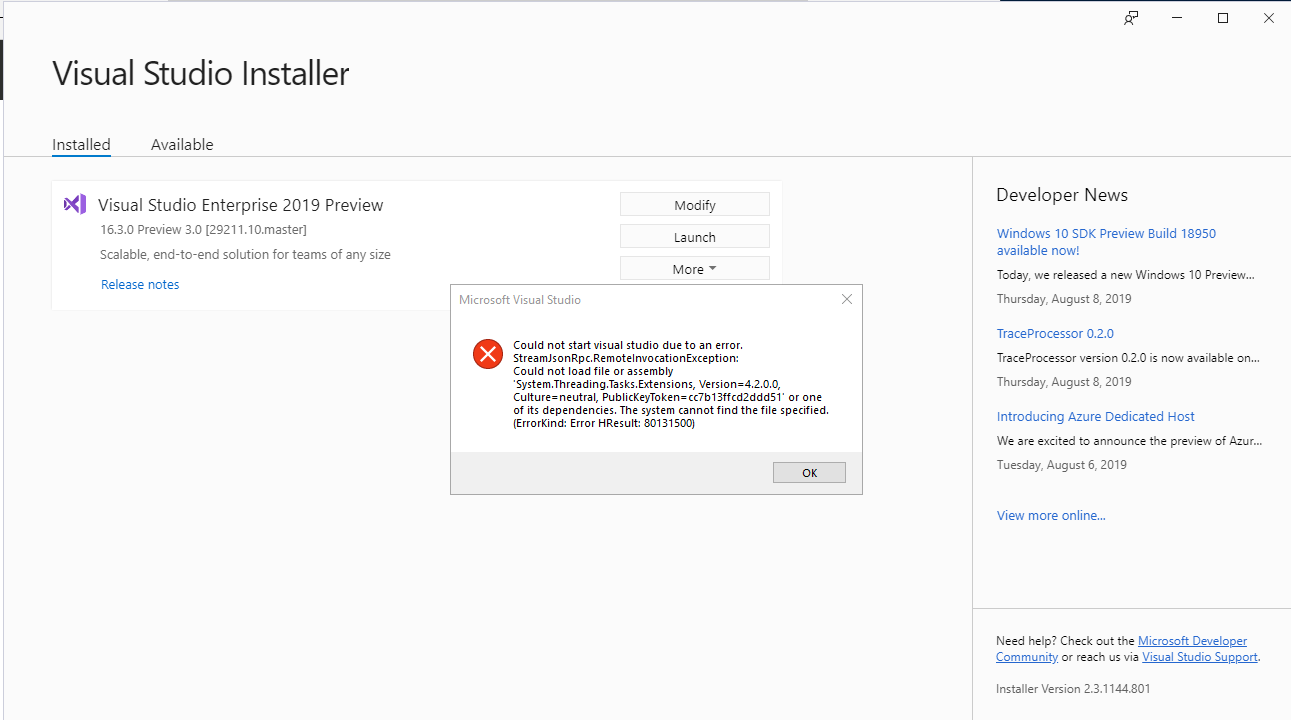Viewport: 1291px width, 720px height.
Task: Open the Windows 10 SDK Preview Build 18950 article
Action: tap(1106, 240)
